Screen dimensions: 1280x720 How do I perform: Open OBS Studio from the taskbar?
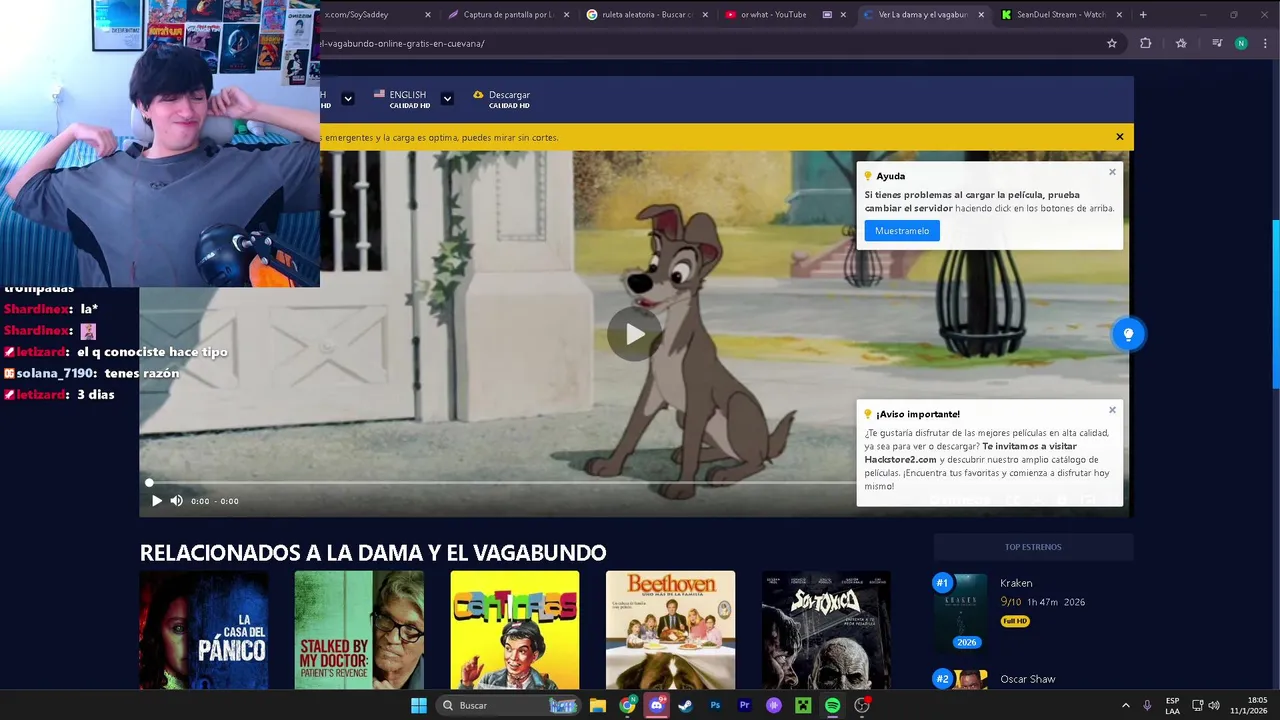point(862,706)
